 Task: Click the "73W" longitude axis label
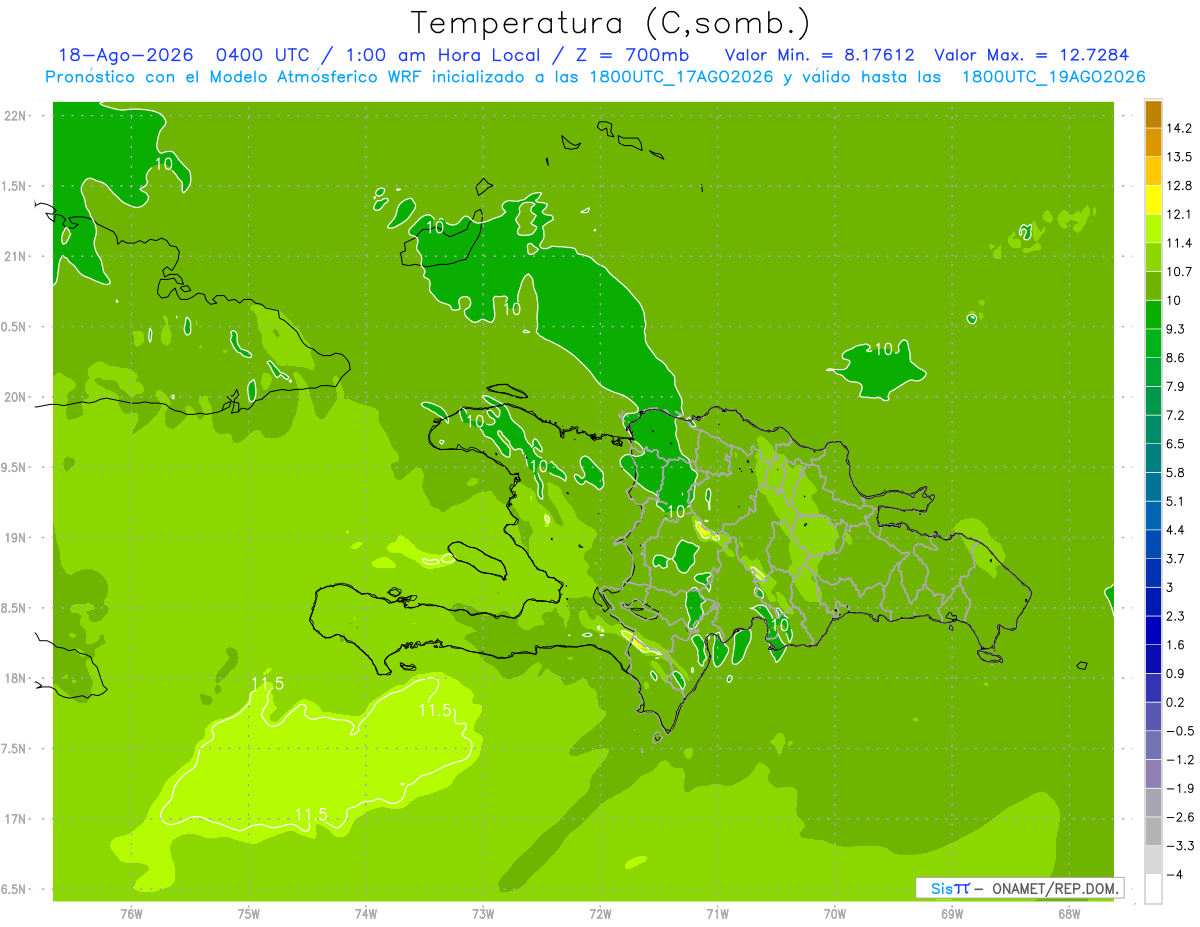point(483,913)
